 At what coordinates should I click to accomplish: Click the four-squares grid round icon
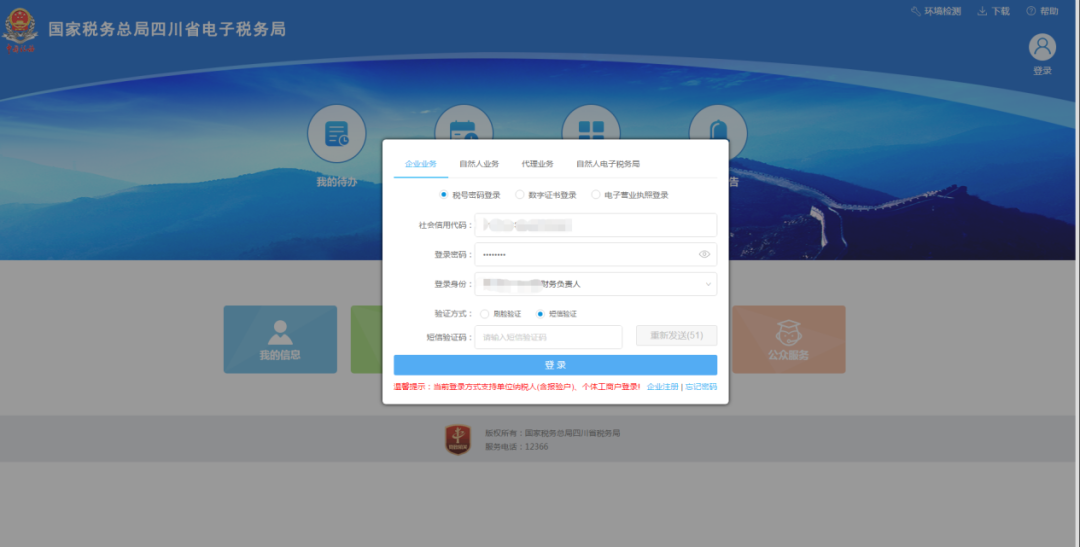591,123
